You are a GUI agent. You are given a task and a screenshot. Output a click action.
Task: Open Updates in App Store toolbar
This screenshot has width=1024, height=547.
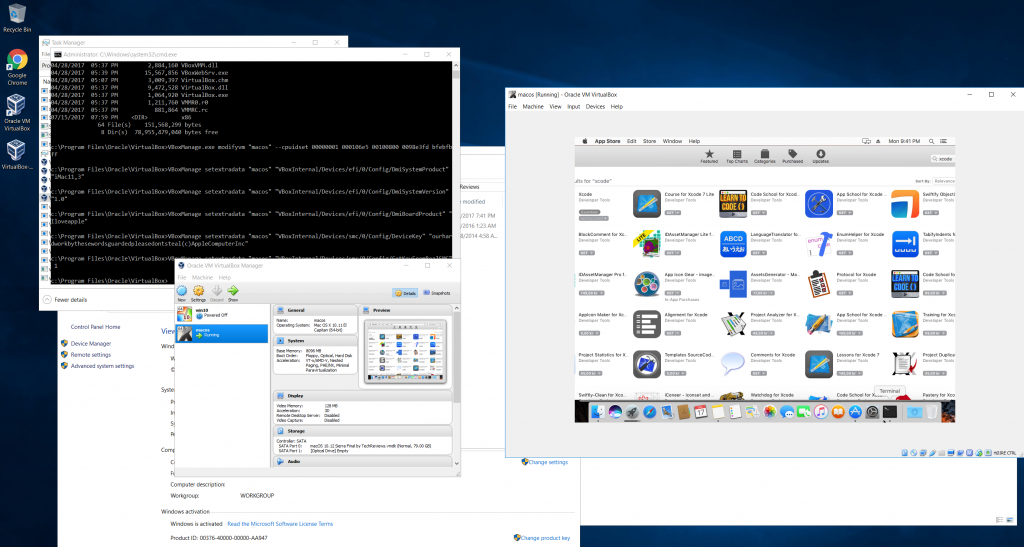click(x=820, y=155)
